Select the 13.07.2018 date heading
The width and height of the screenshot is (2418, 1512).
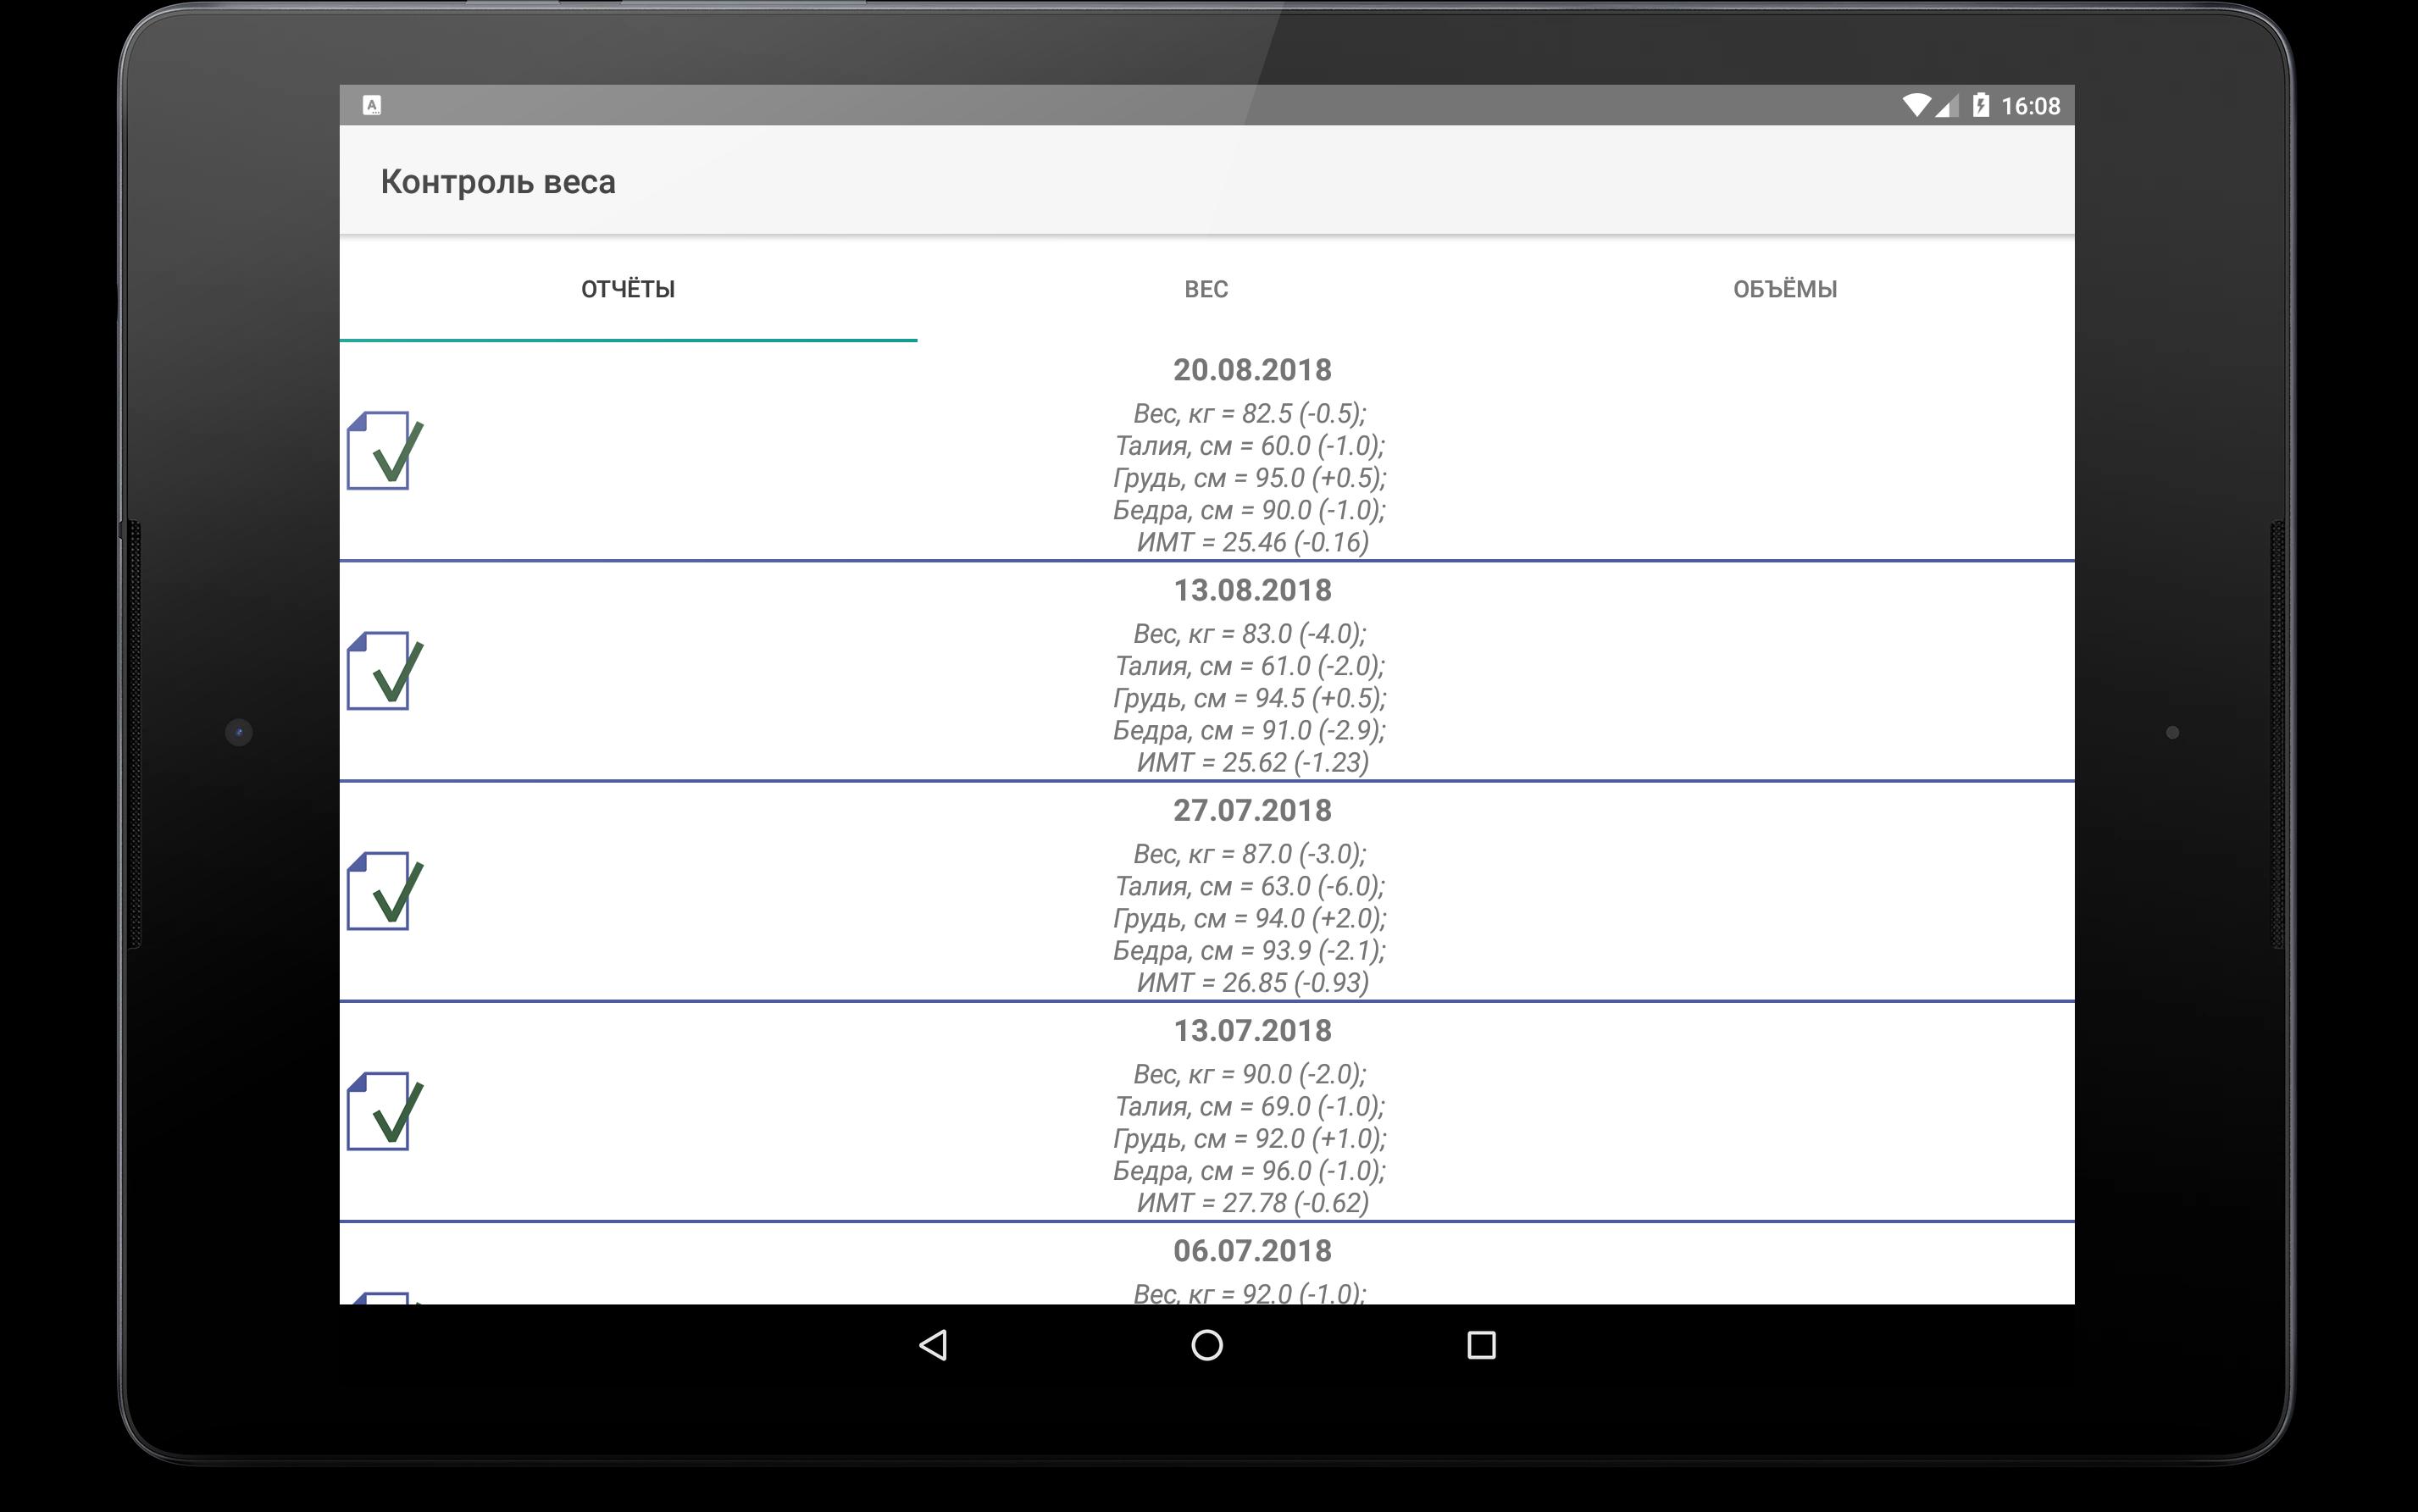[x=1252, y=1030]
